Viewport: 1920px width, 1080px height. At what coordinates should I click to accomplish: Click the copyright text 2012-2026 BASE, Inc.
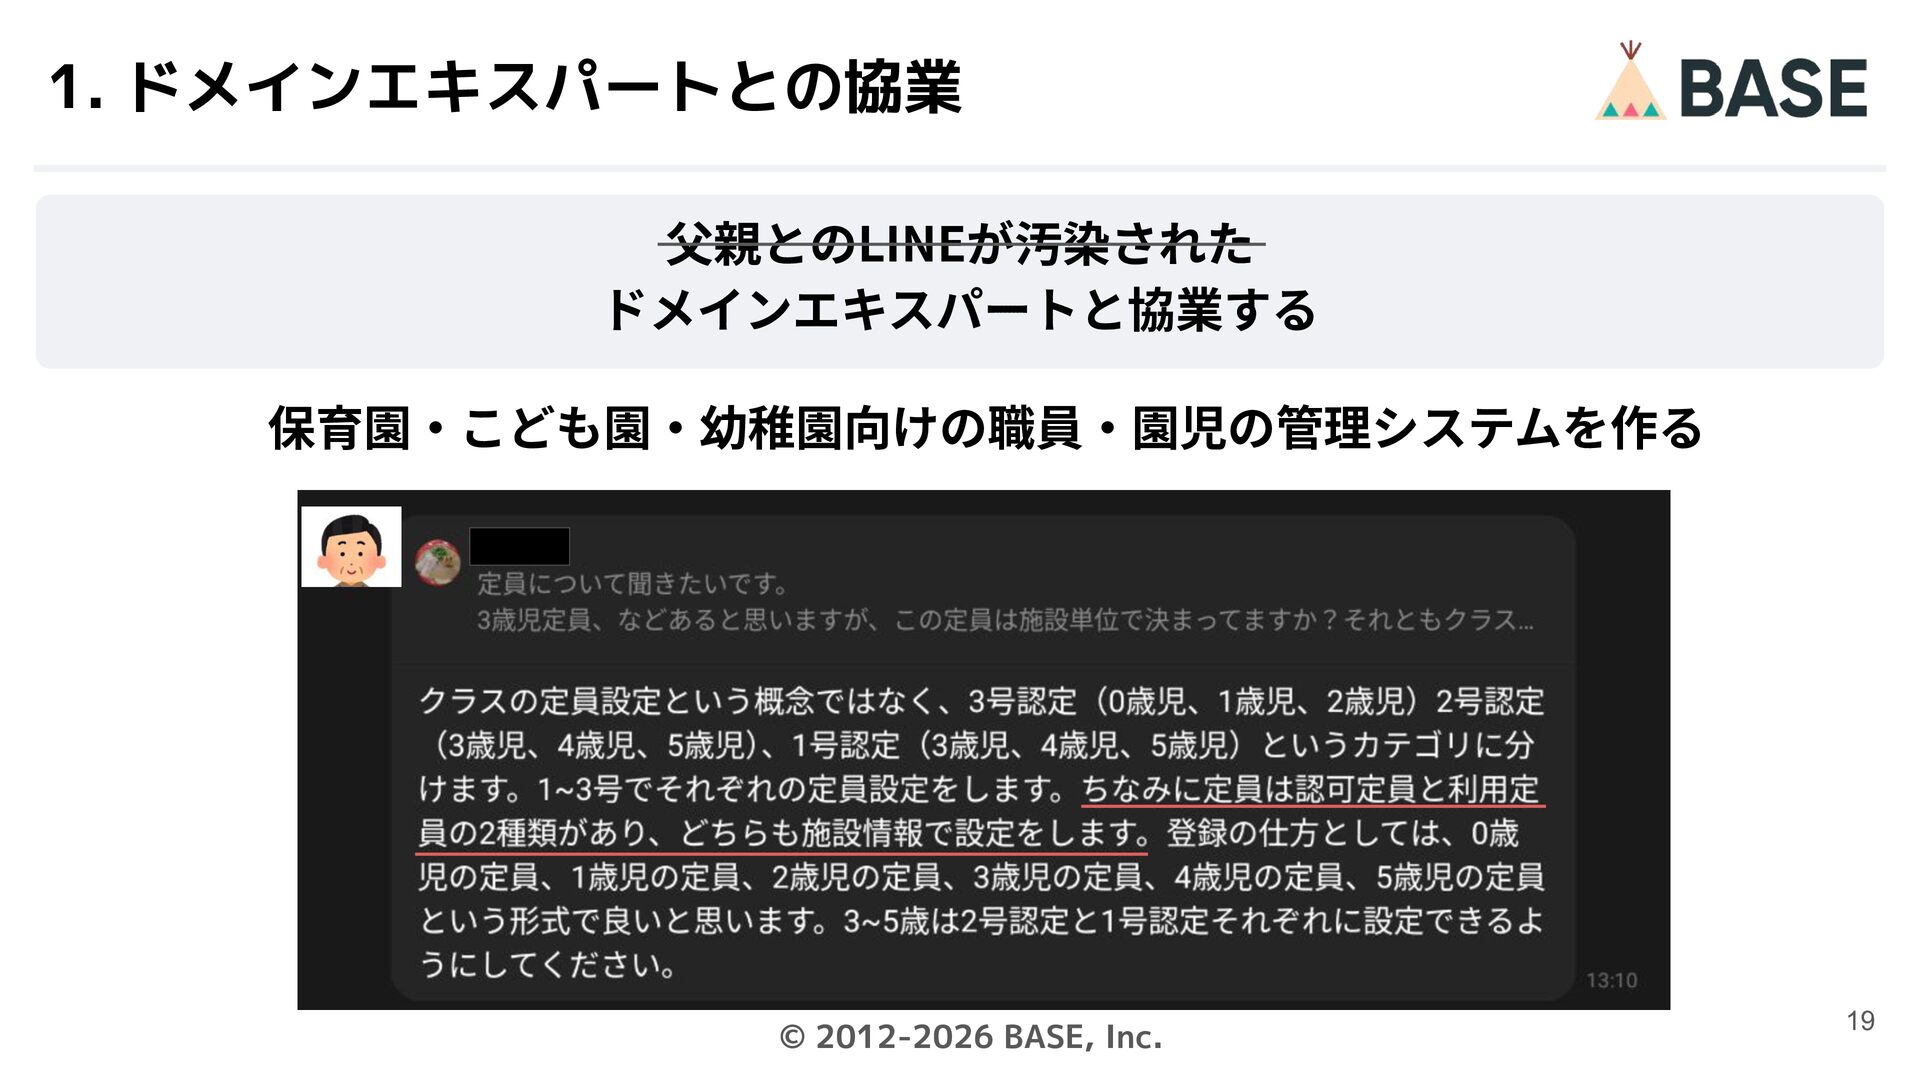pyautogui.click(x=970, y=1037)
